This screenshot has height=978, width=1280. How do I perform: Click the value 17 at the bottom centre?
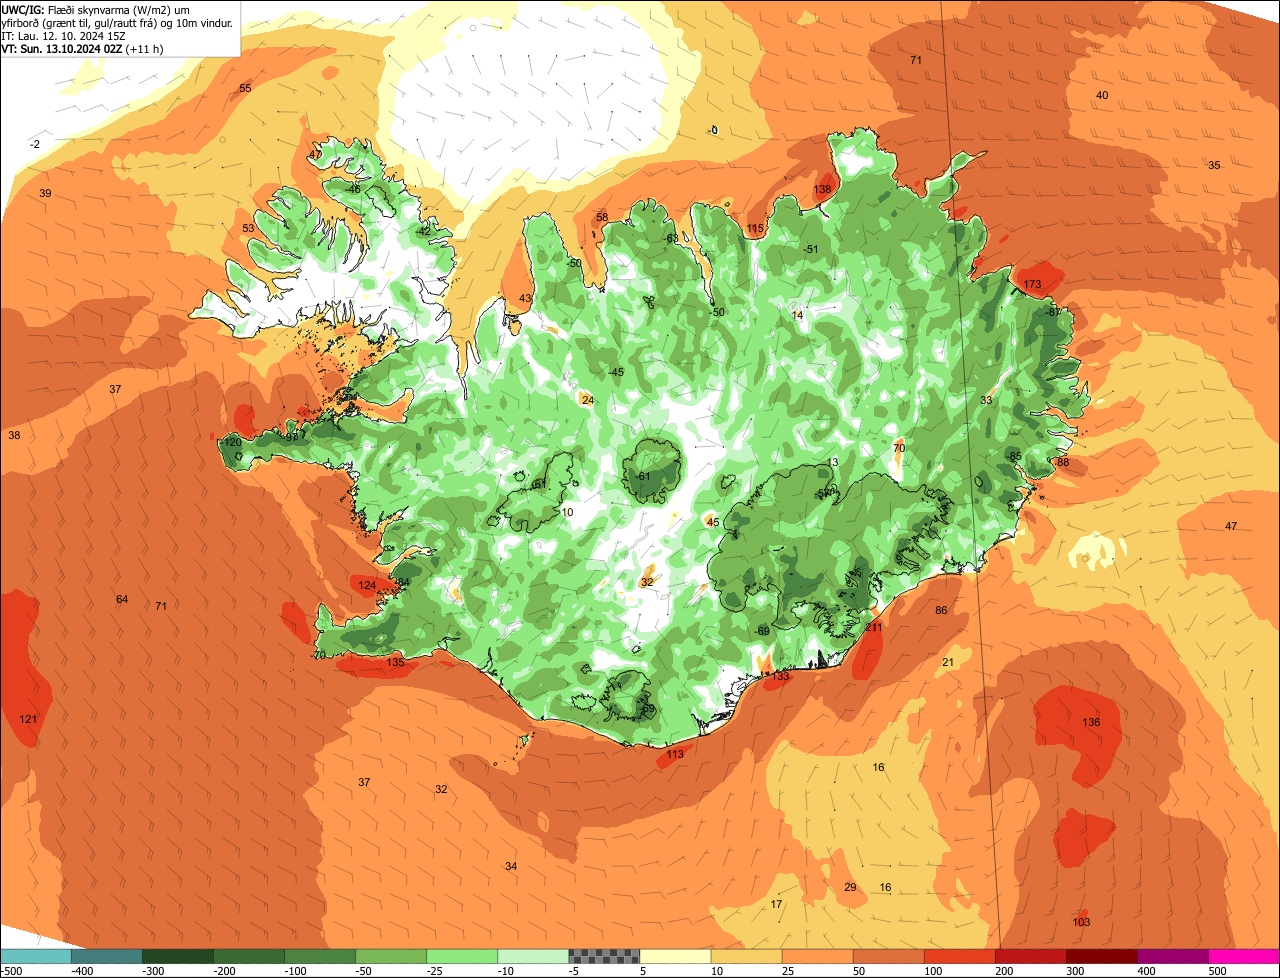(x=776, y=904)
